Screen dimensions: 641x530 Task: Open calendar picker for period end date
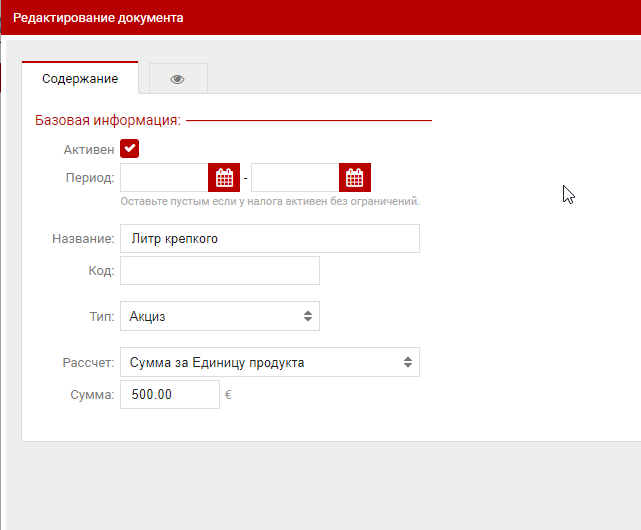[x=355, y=178]
